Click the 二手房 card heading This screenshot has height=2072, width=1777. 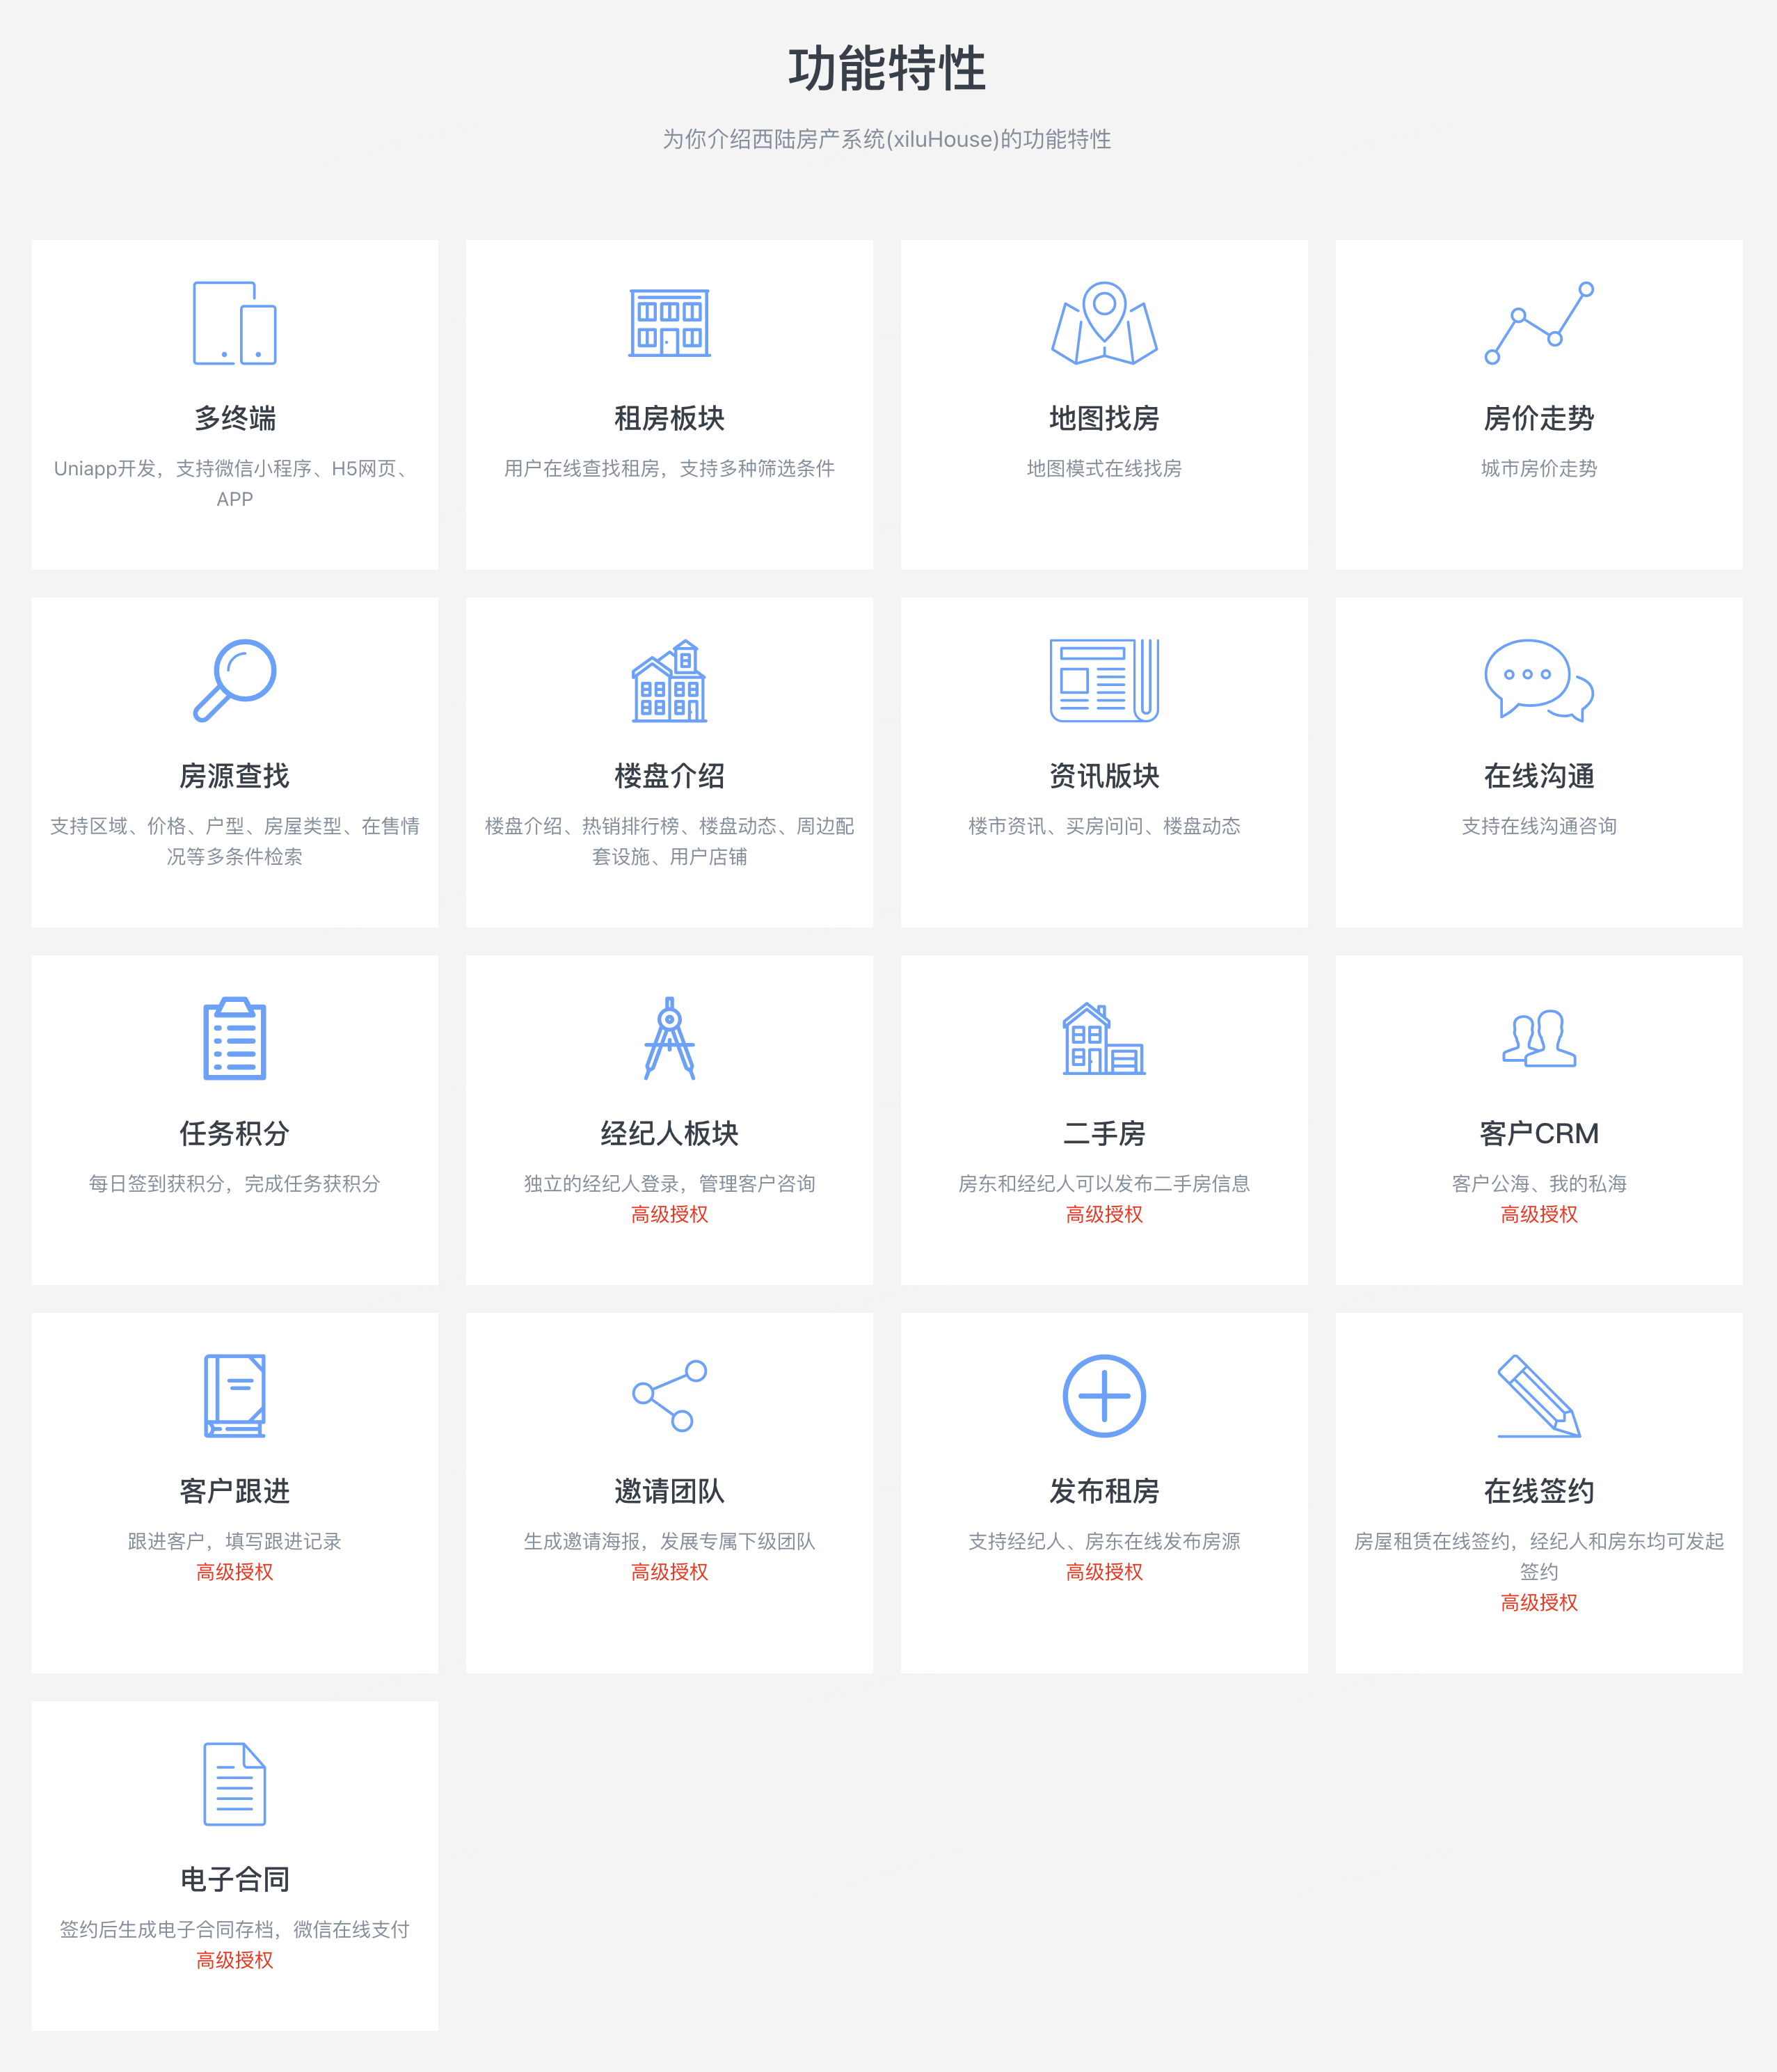point(1104,1133)
